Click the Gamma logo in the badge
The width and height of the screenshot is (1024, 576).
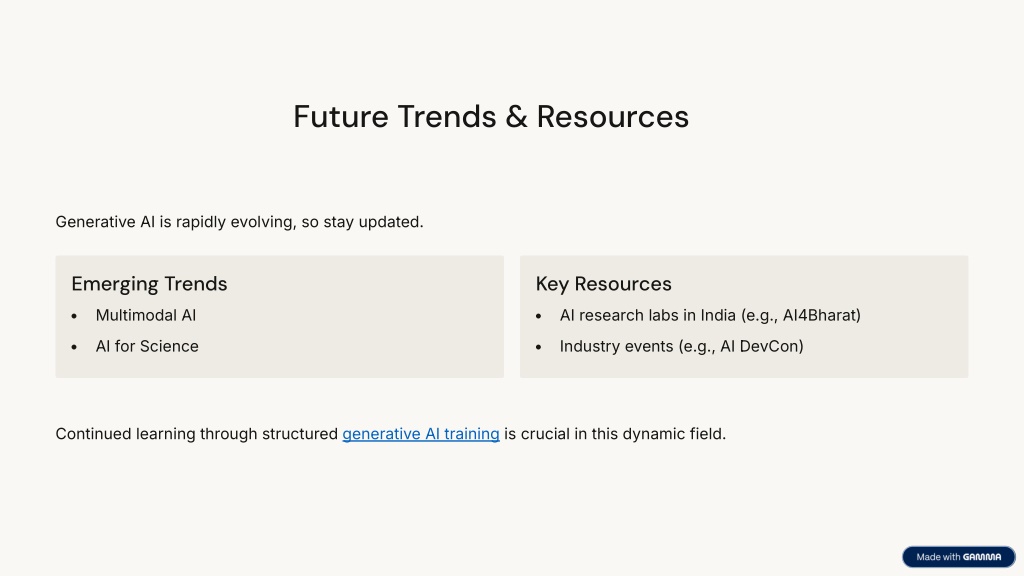pos(982,557)
